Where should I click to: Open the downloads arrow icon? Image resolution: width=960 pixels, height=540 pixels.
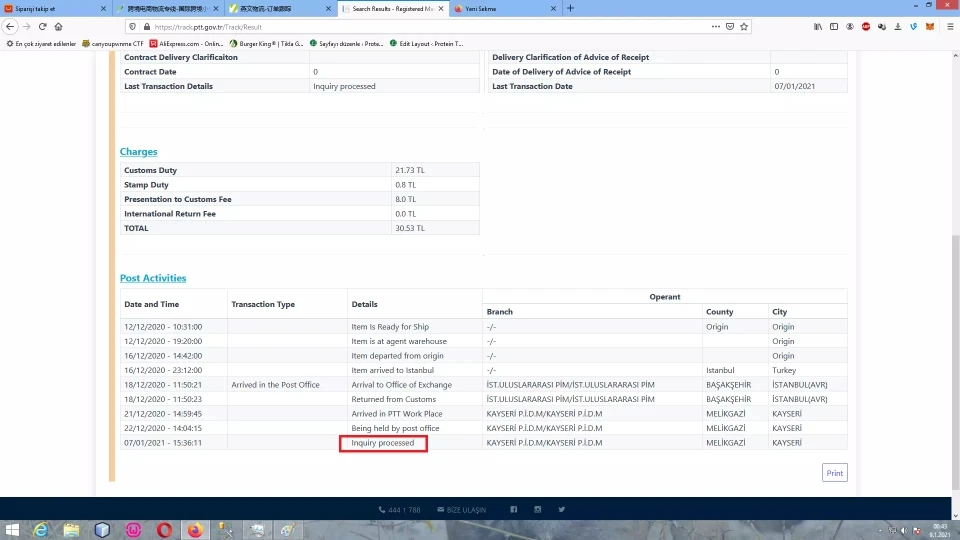tap(898, 26)
